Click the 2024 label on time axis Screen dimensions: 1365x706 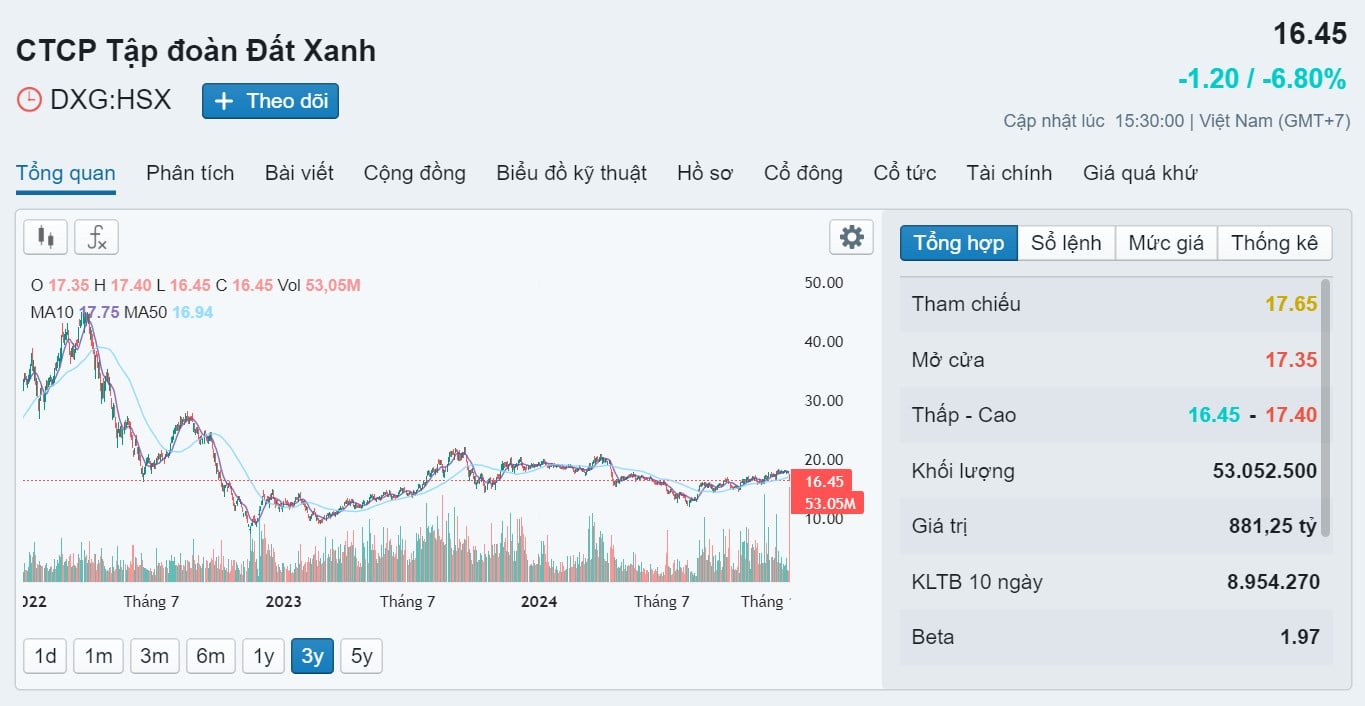[540, 602]
